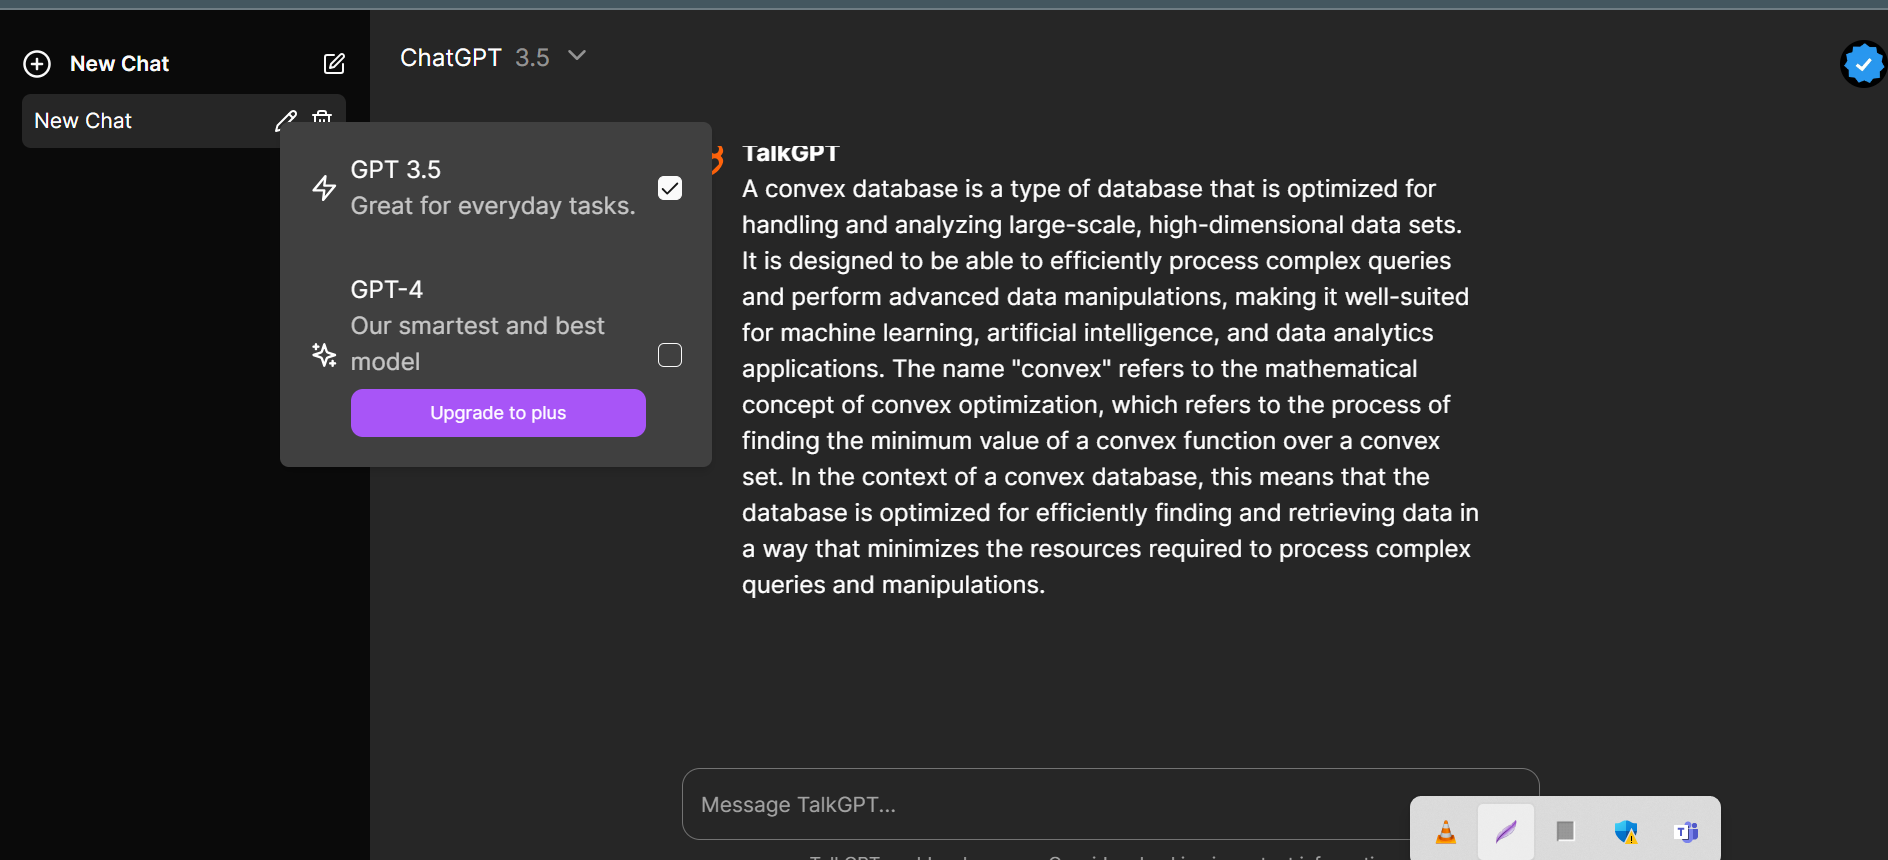Click the lightning bolt icon beside GPT 3.5
Screen dimensions: 1888x860
click(x=324, y=188)
